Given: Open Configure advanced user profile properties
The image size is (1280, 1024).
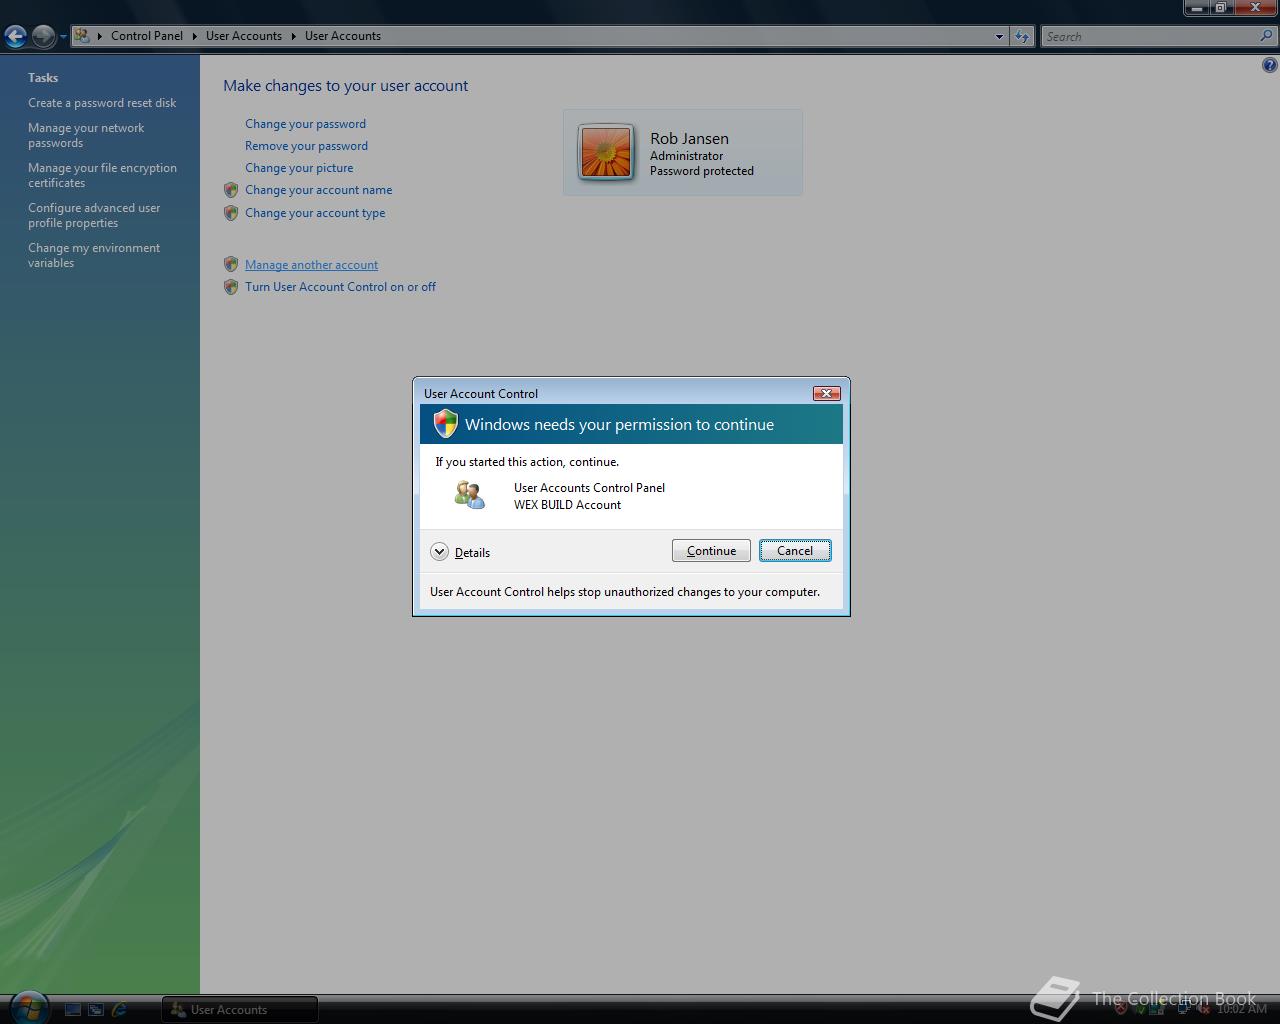Looking at the screenshot, I should pyautogui.click(x=94, y=215).
